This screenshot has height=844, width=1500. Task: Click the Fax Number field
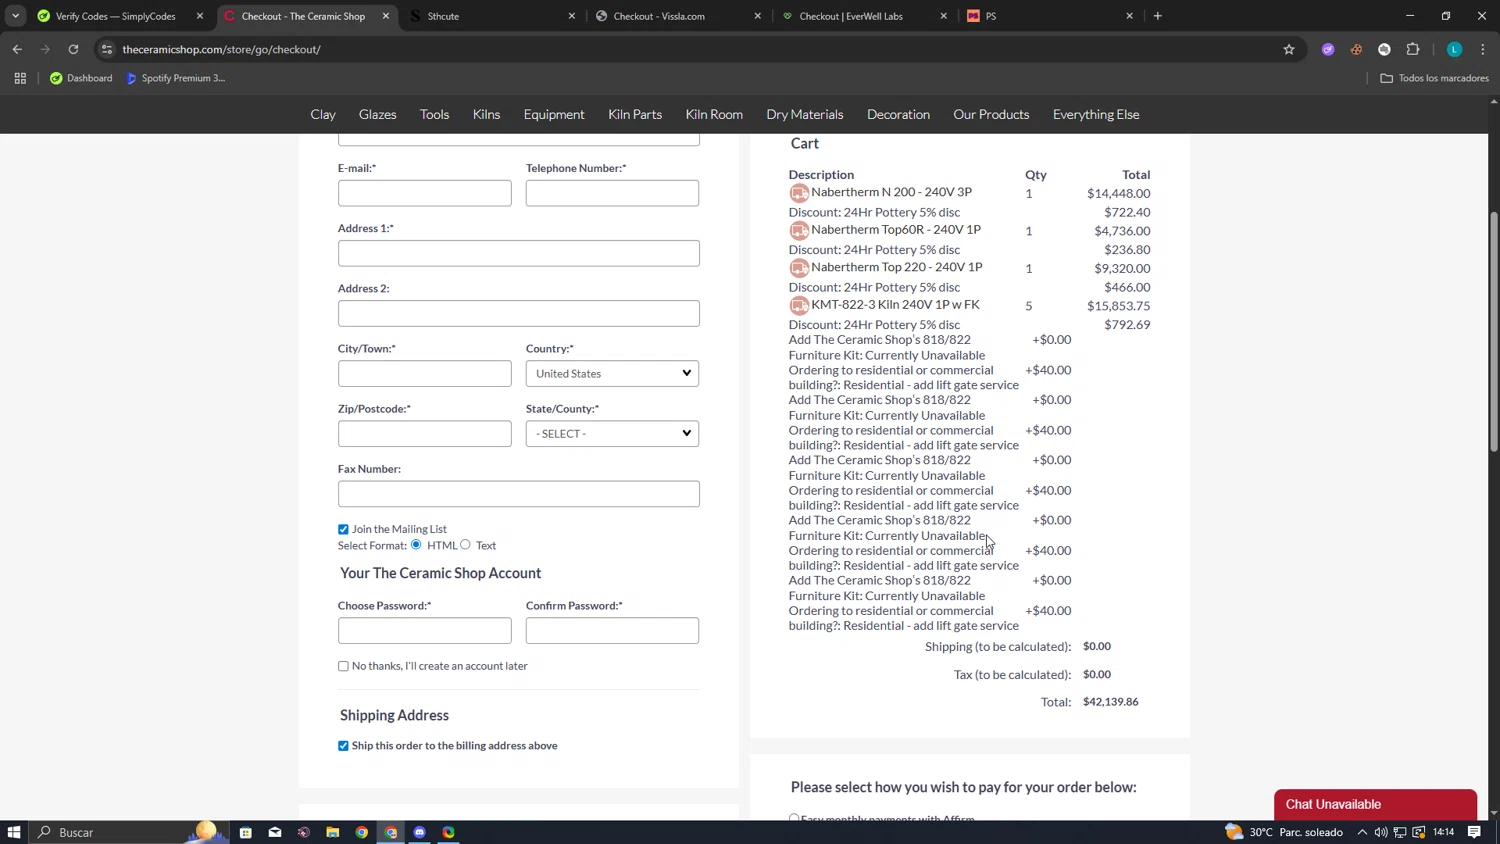519,493
